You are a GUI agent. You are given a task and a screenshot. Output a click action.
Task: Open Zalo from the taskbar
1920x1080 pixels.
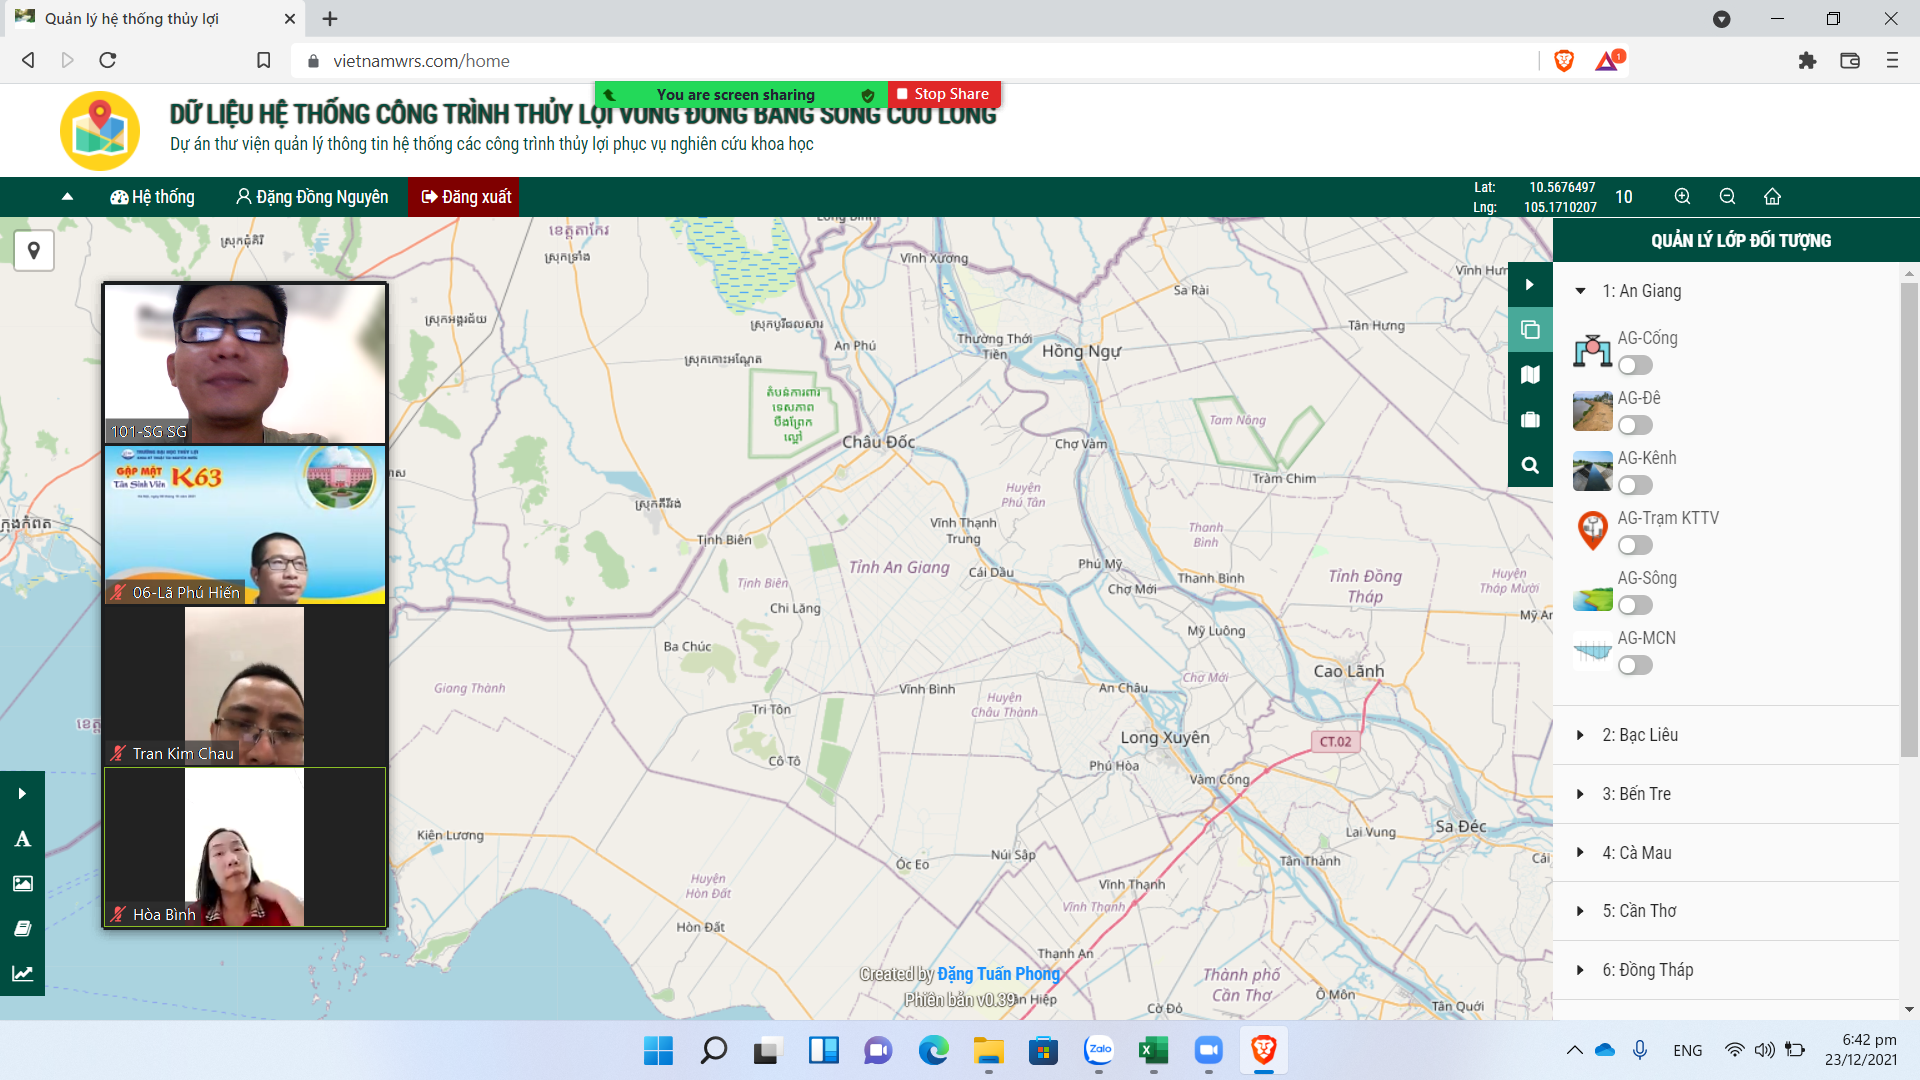pyautogui.click(x=1099, y=1050)
